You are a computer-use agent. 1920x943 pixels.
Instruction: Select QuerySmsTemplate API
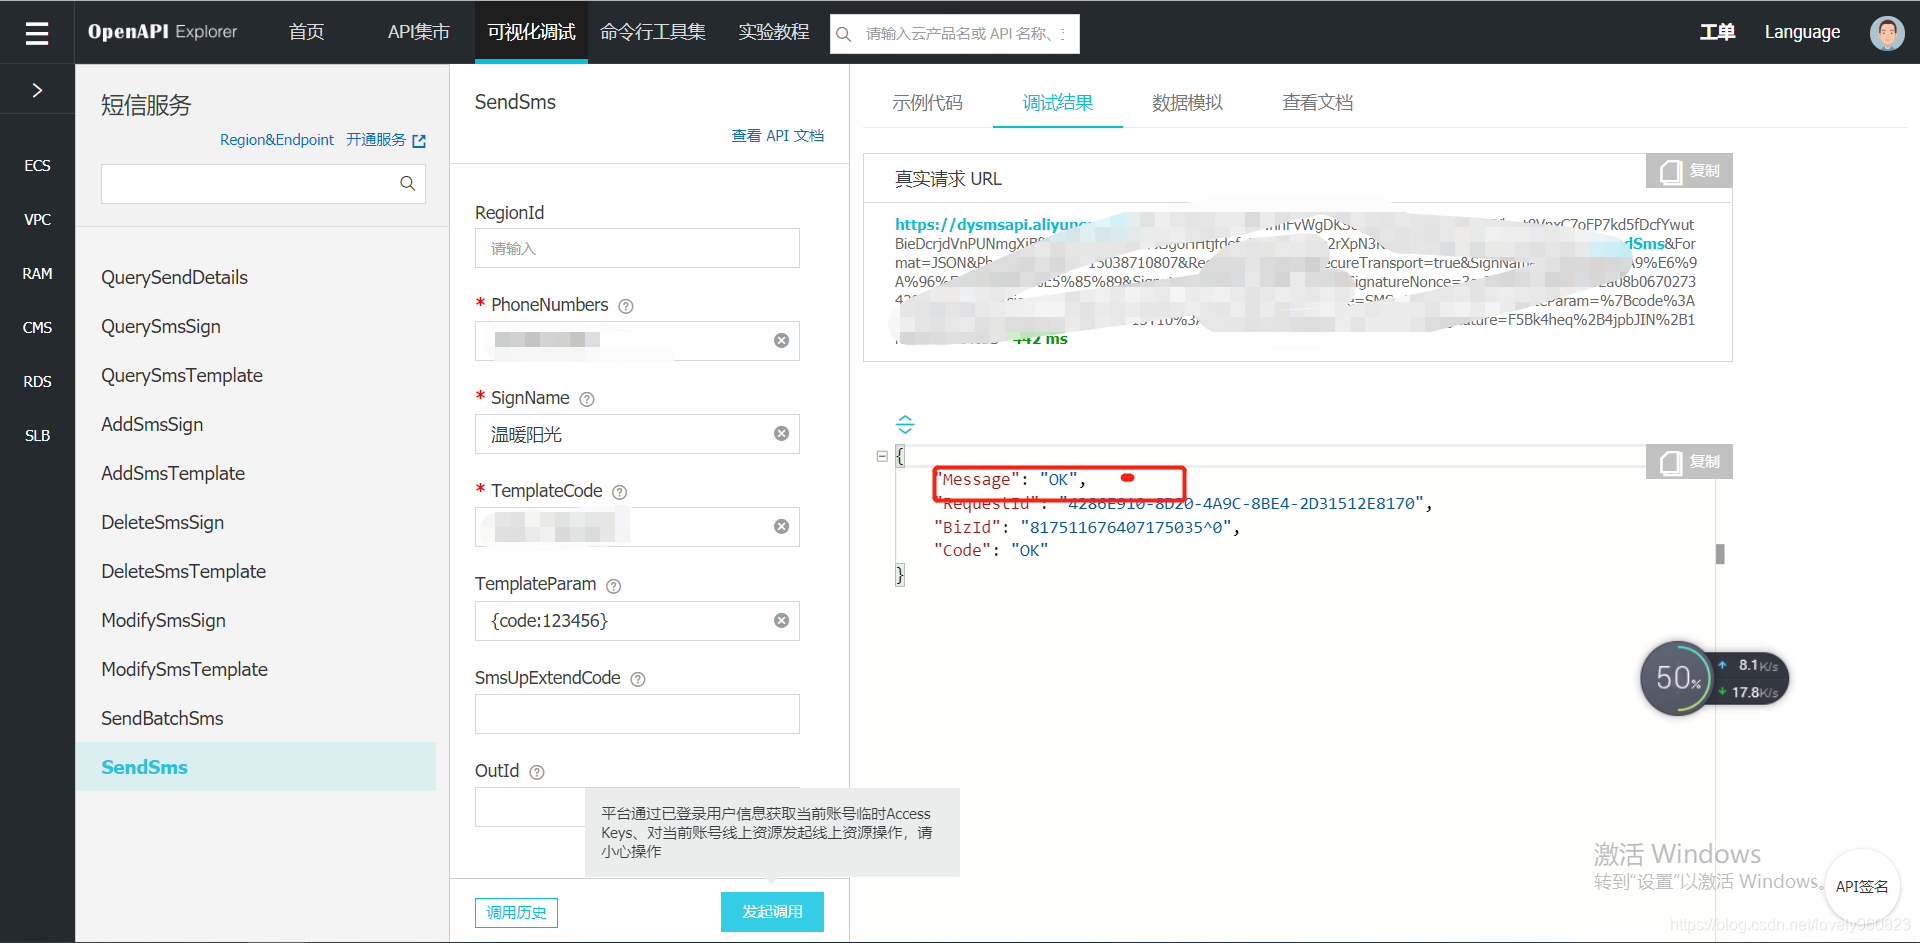(x=182, y=375)
